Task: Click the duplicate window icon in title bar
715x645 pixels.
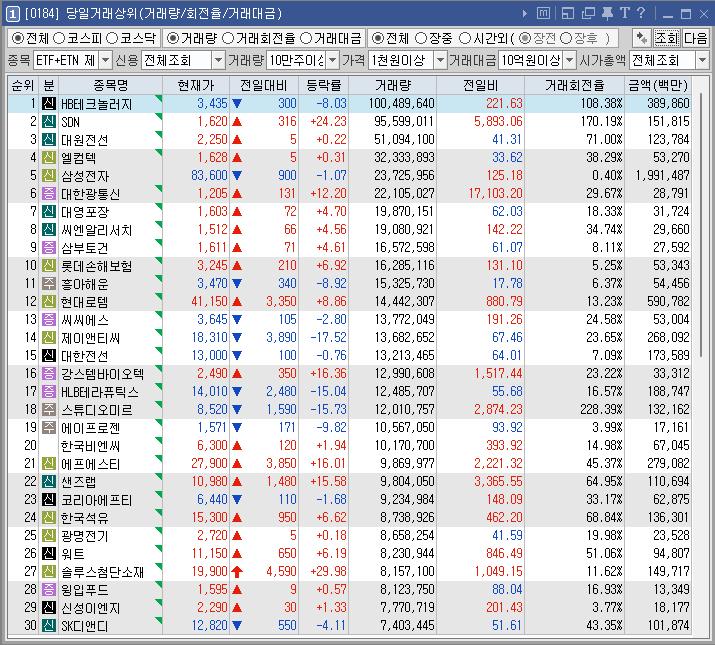Action: click(588, 13)
